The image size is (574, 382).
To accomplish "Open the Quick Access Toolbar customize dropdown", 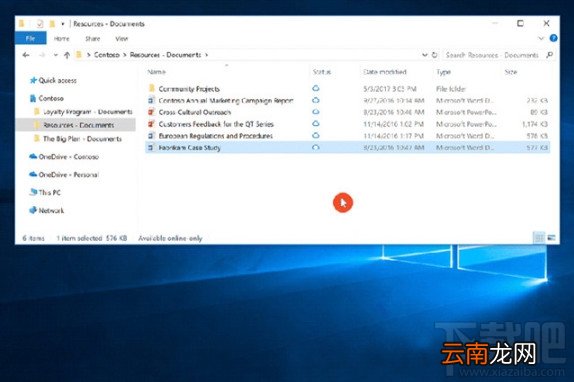I will (63, 24).
